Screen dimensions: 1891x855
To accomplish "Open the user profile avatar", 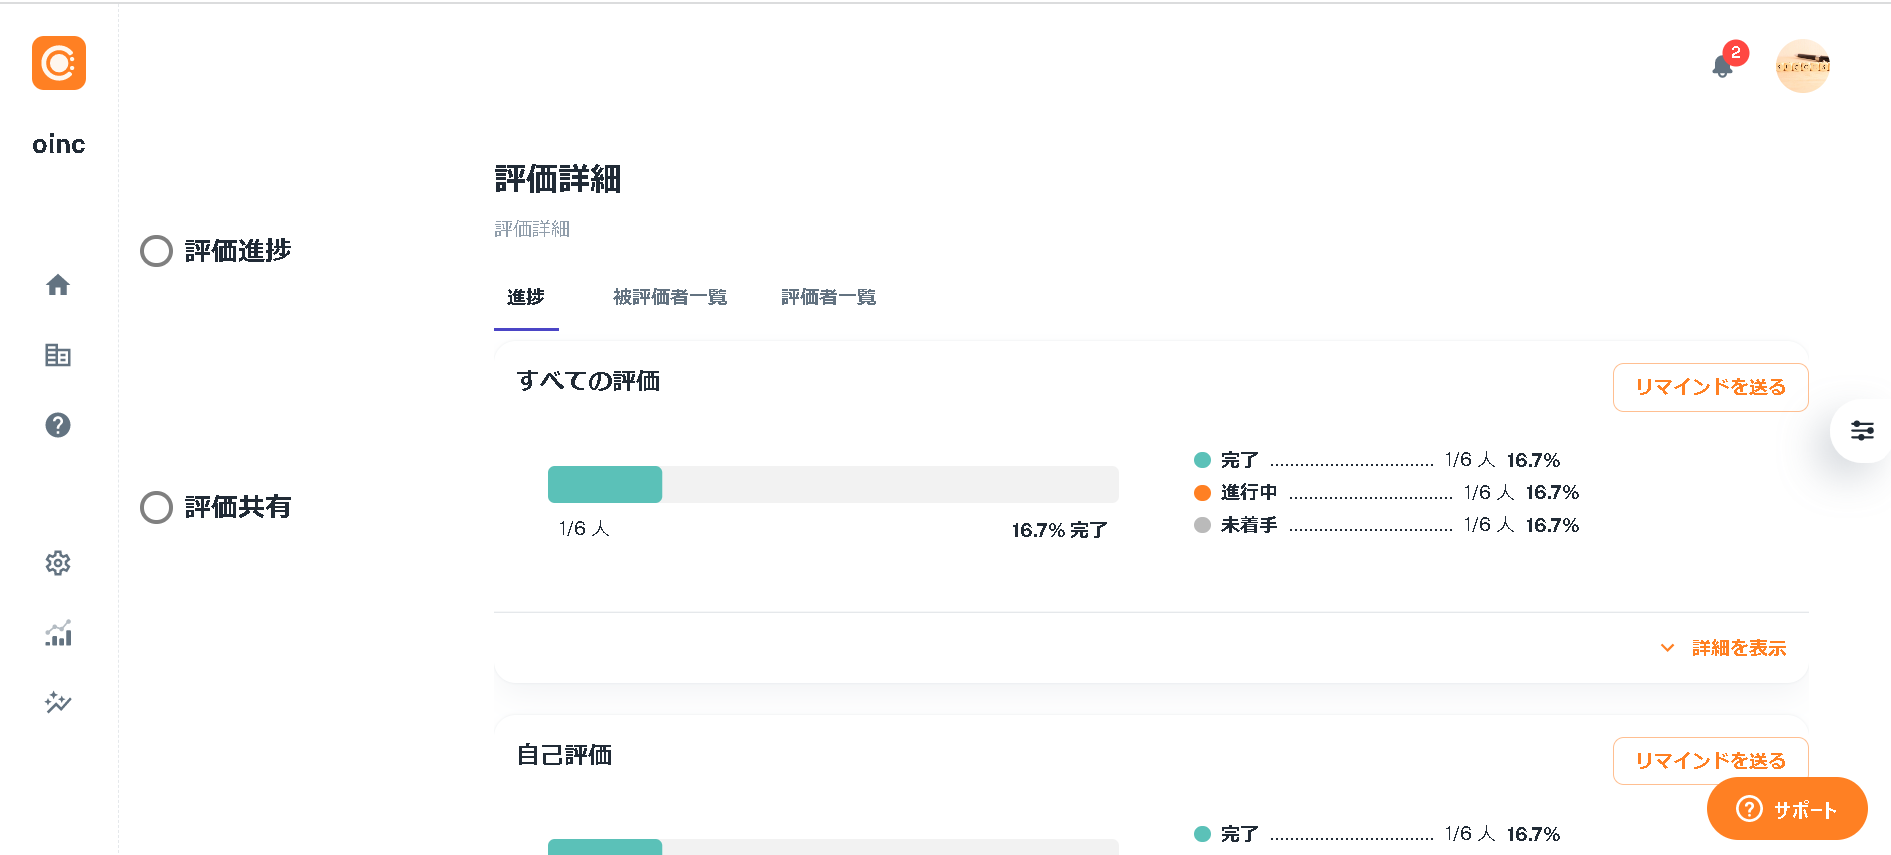I will 1803,66.
